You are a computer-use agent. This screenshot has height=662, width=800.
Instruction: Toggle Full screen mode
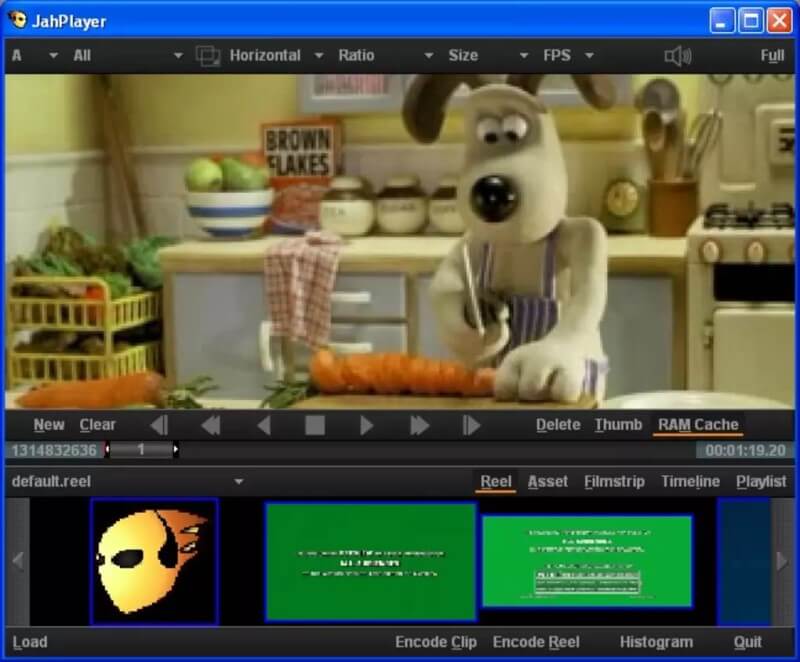click(771, 56)
